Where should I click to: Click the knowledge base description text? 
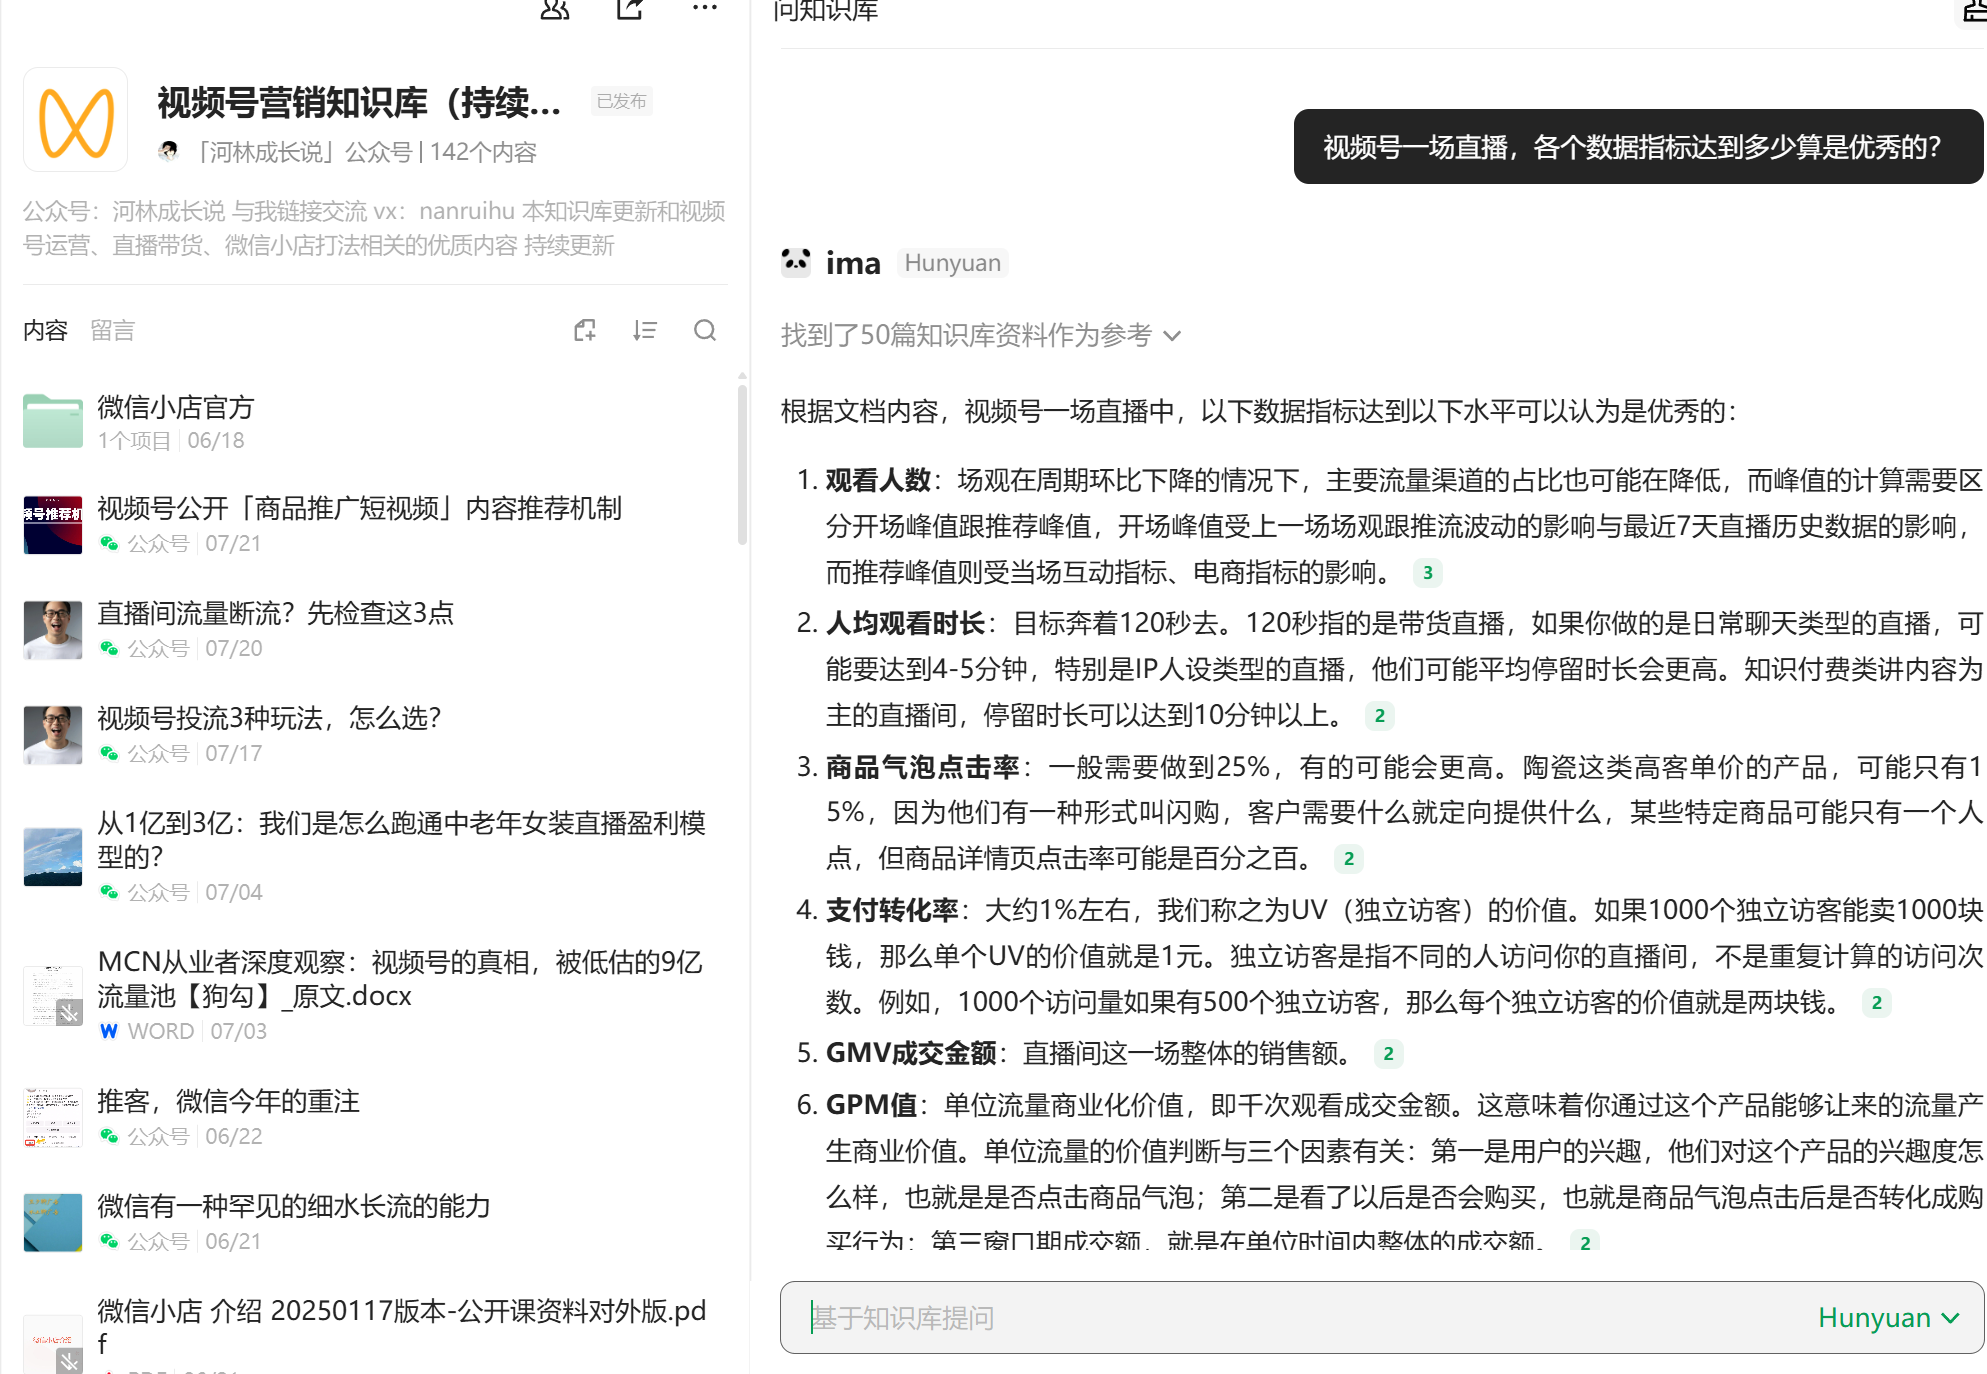pos(374,228)
